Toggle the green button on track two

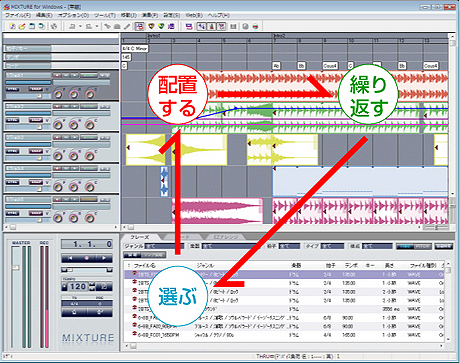(x=89, y=106)
